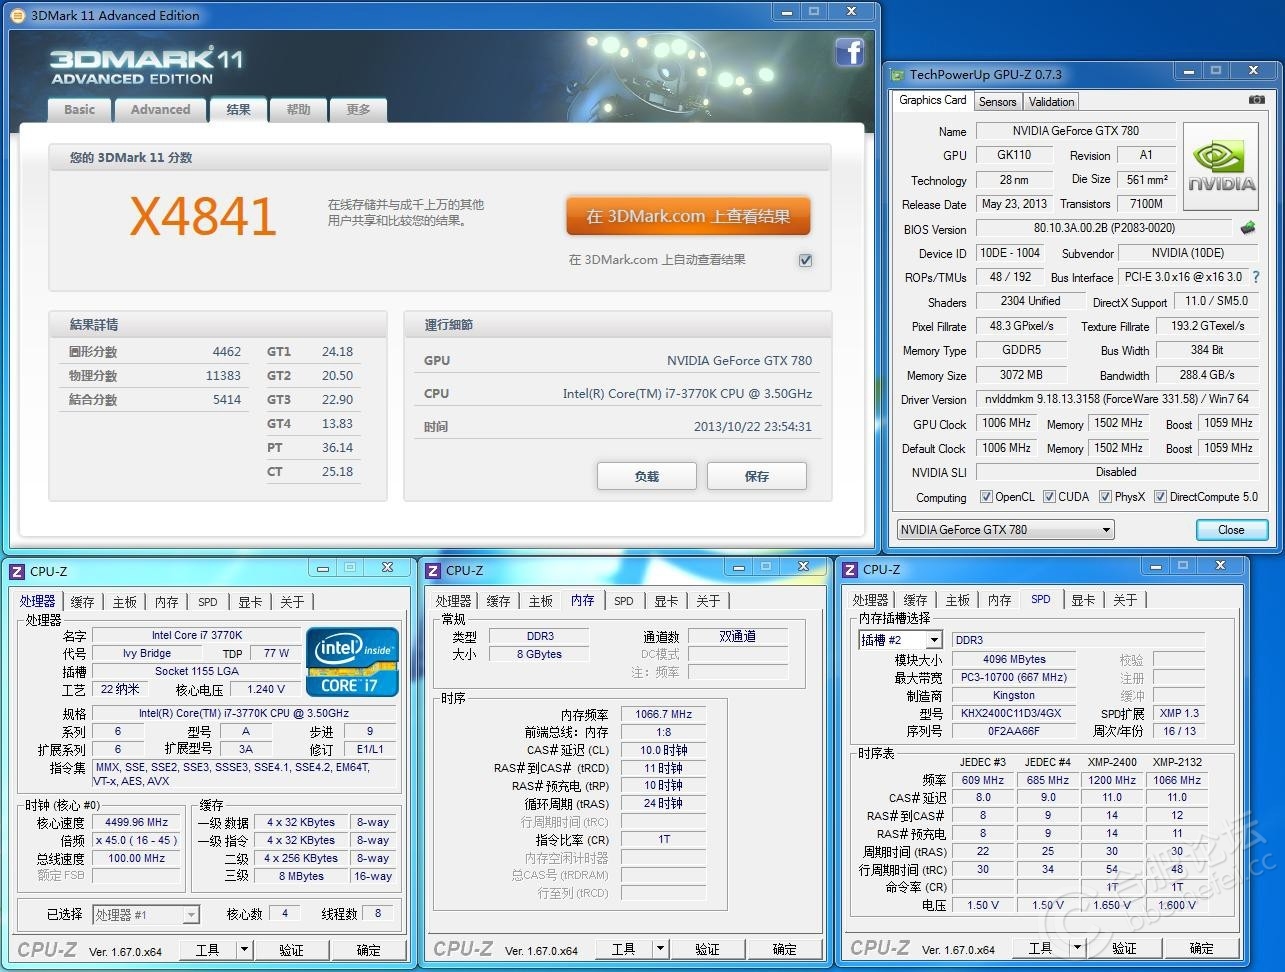The width and height of the screenshot is (1285, 972).
Task: Click the memory model KHX2400C11D3/4GX field
Action: click(x=1014, y=713)
